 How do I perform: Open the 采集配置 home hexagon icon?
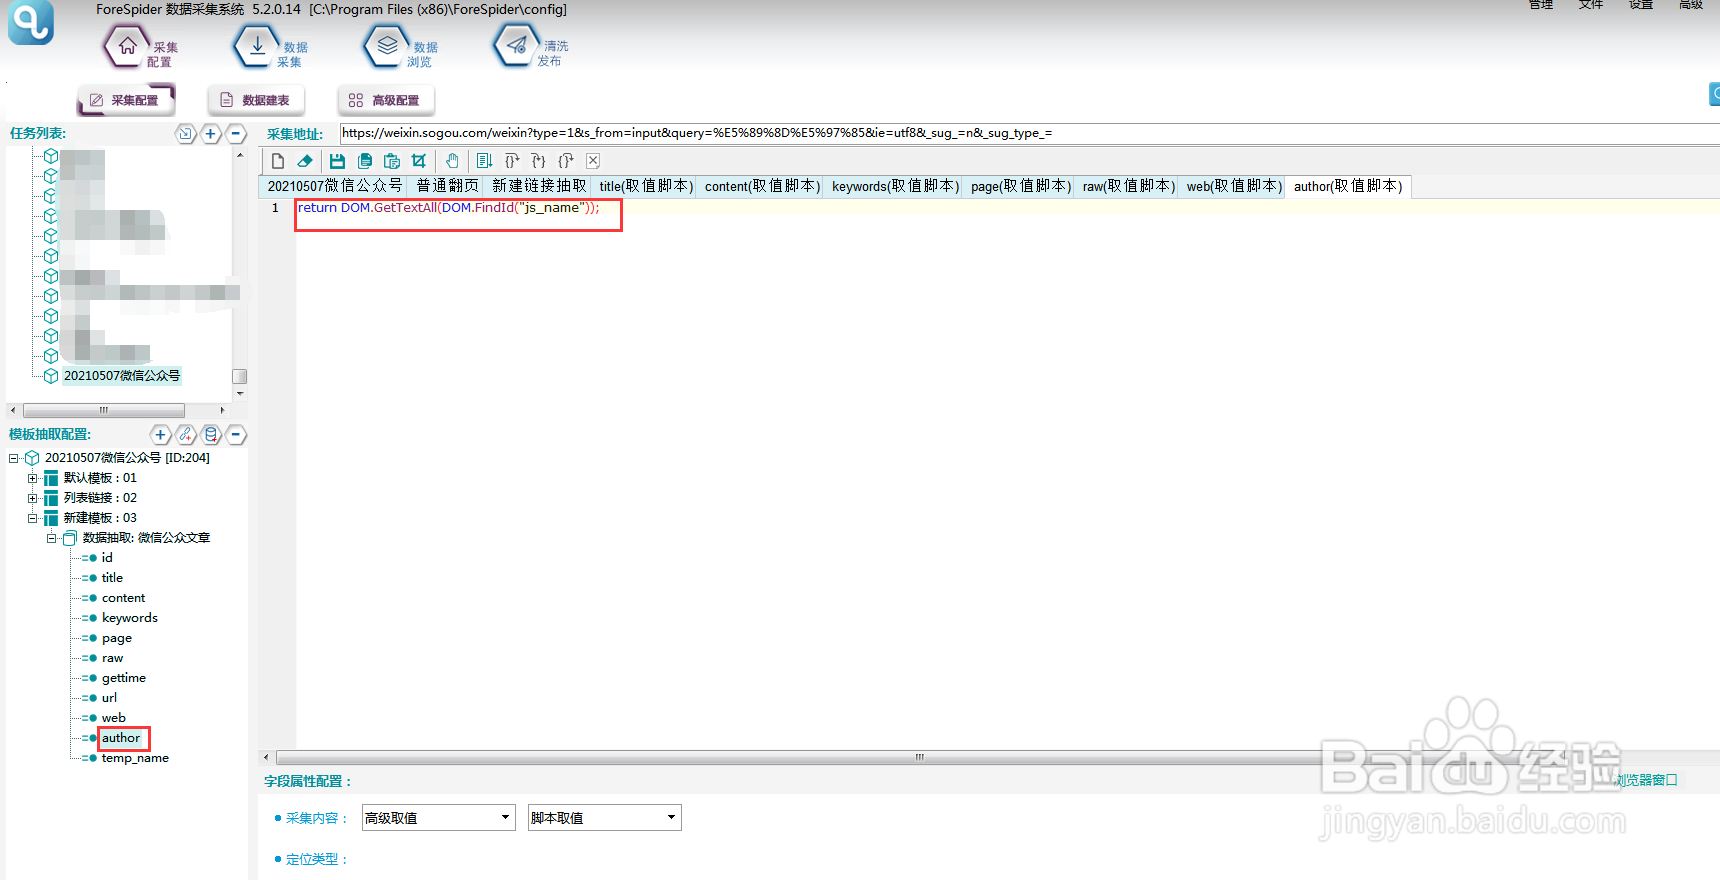[127, 46]
